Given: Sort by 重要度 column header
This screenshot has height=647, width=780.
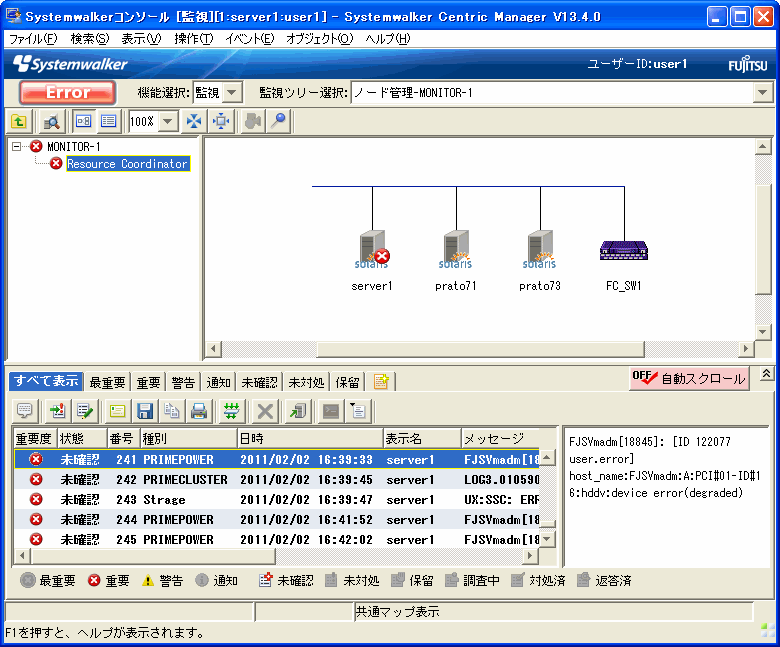Looking at the screenshot, I should pyautogui.click(x=34, y=438).
